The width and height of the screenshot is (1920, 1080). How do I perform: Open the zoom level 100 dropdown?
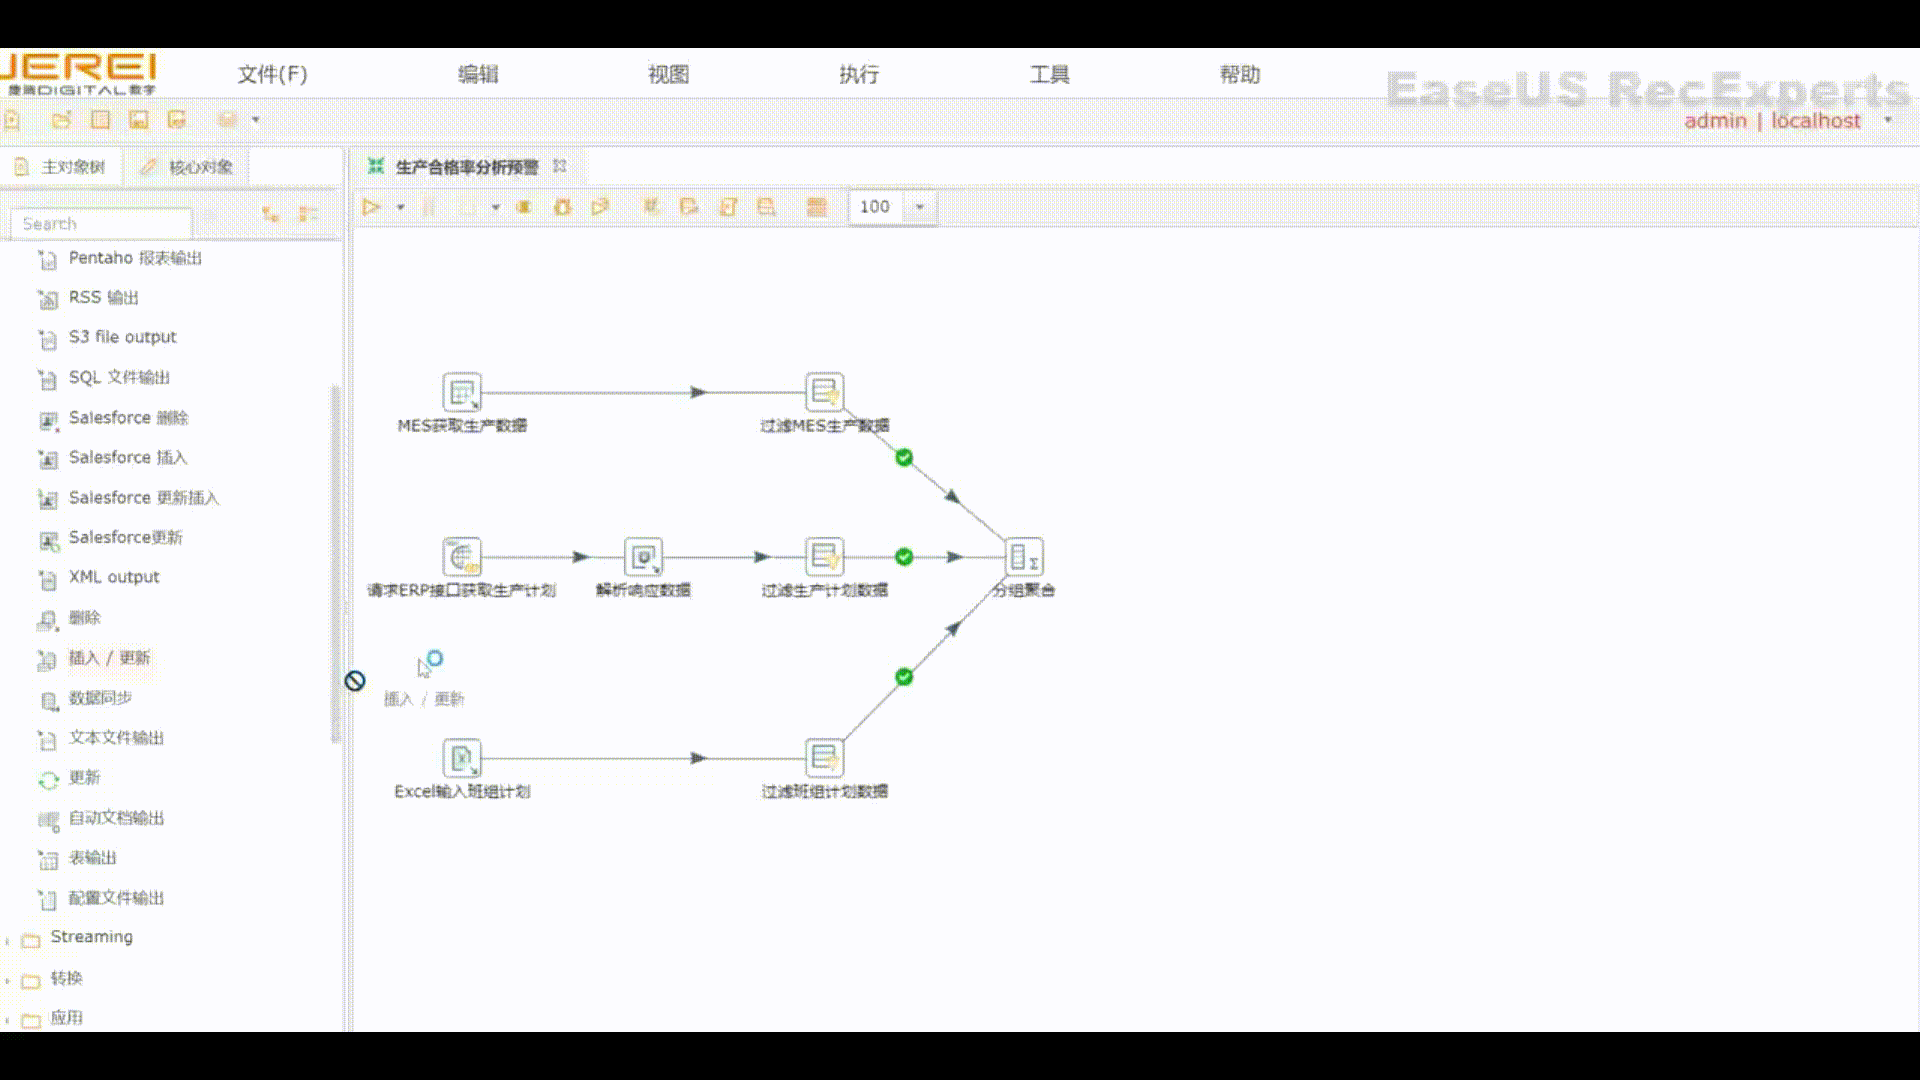(920, 207)
